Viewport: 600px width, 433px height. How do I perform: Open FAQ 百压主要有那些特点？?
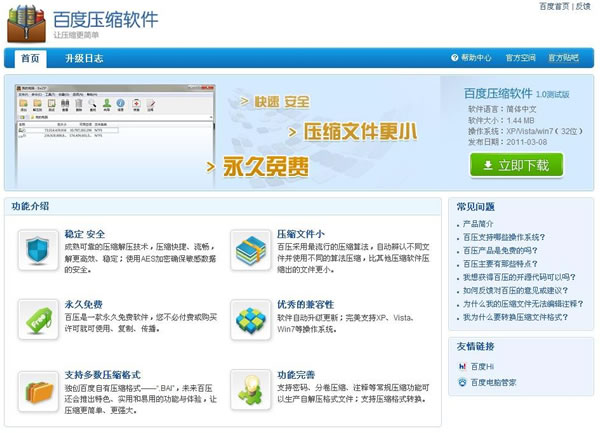click(x=500, y=264)
